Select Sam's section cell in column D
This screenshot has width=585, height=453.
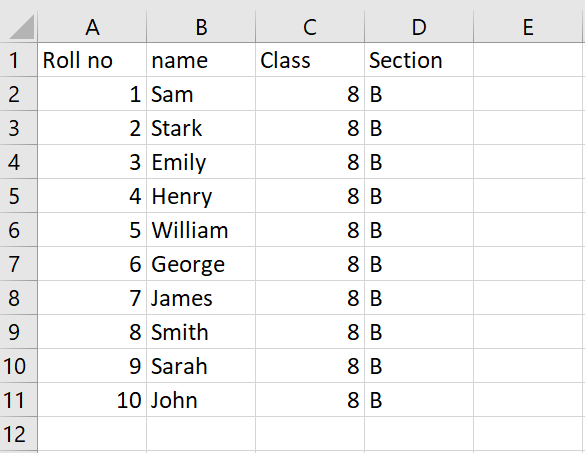(419, 94)
